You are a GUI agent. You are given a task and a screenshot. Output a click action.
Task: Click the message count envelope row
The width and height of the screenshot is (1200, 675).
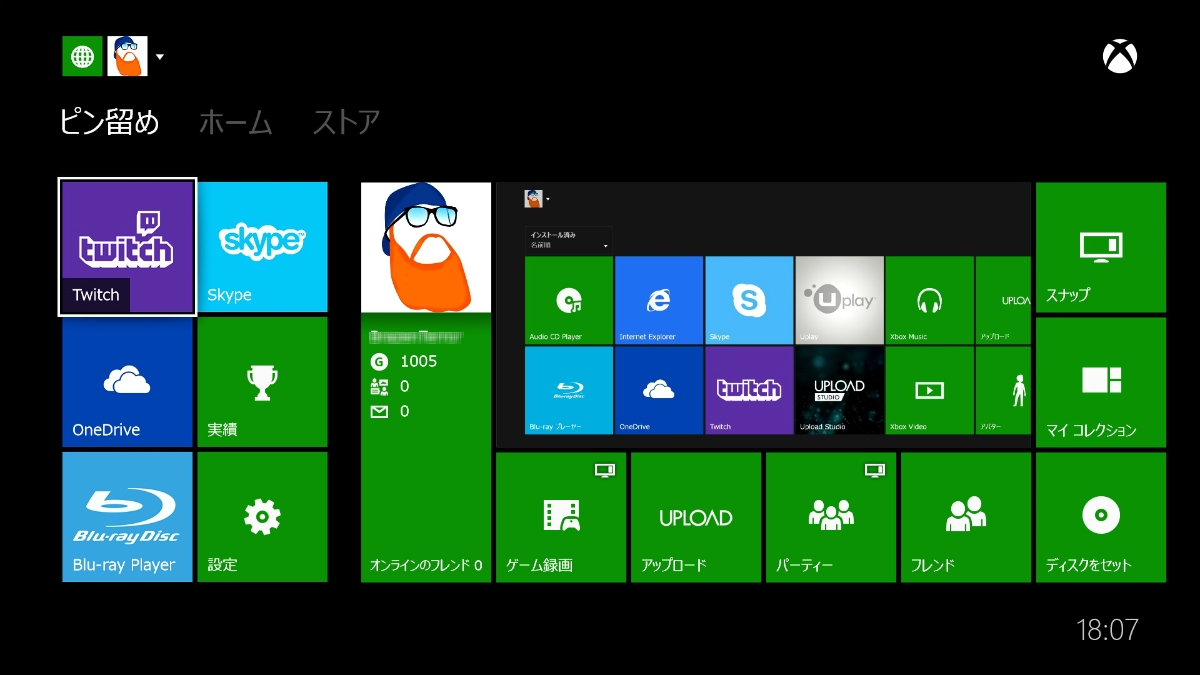pyautogui.click(x=390, y=411)
